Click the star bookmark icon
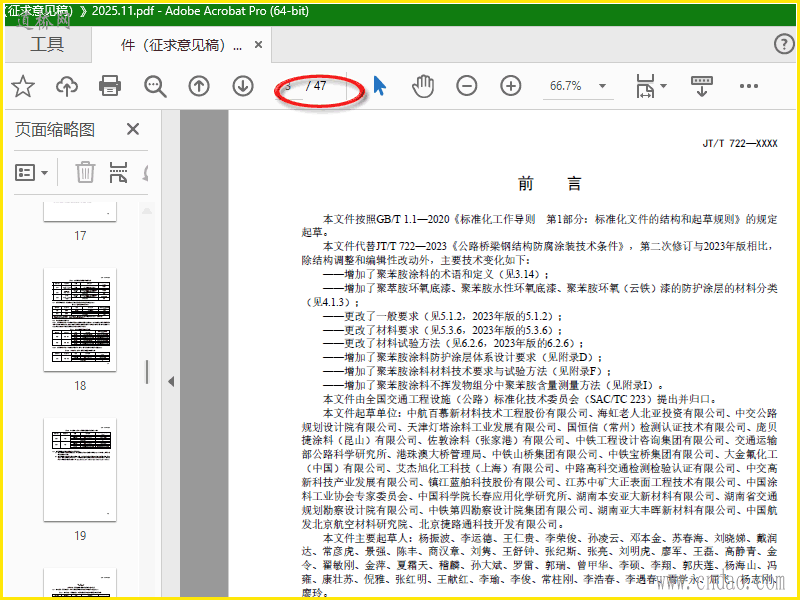This screenshot has width=800, height=600. (x=23, y=86)
